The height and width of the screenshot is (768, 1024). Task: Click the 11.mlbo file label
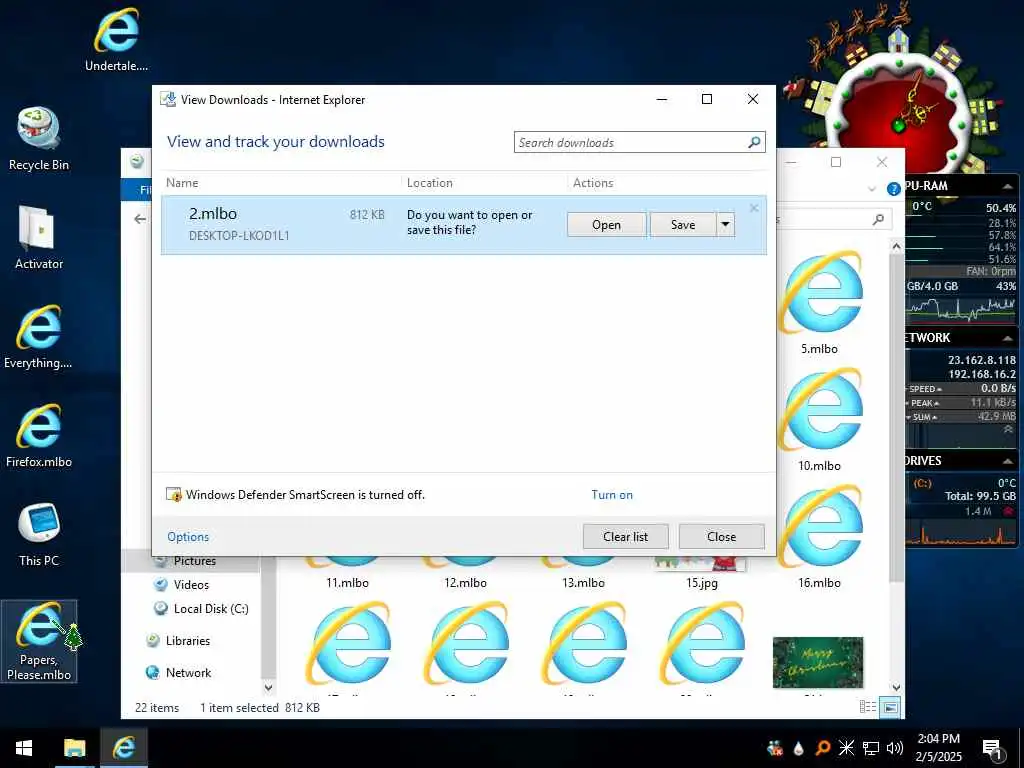coord(347,583)
